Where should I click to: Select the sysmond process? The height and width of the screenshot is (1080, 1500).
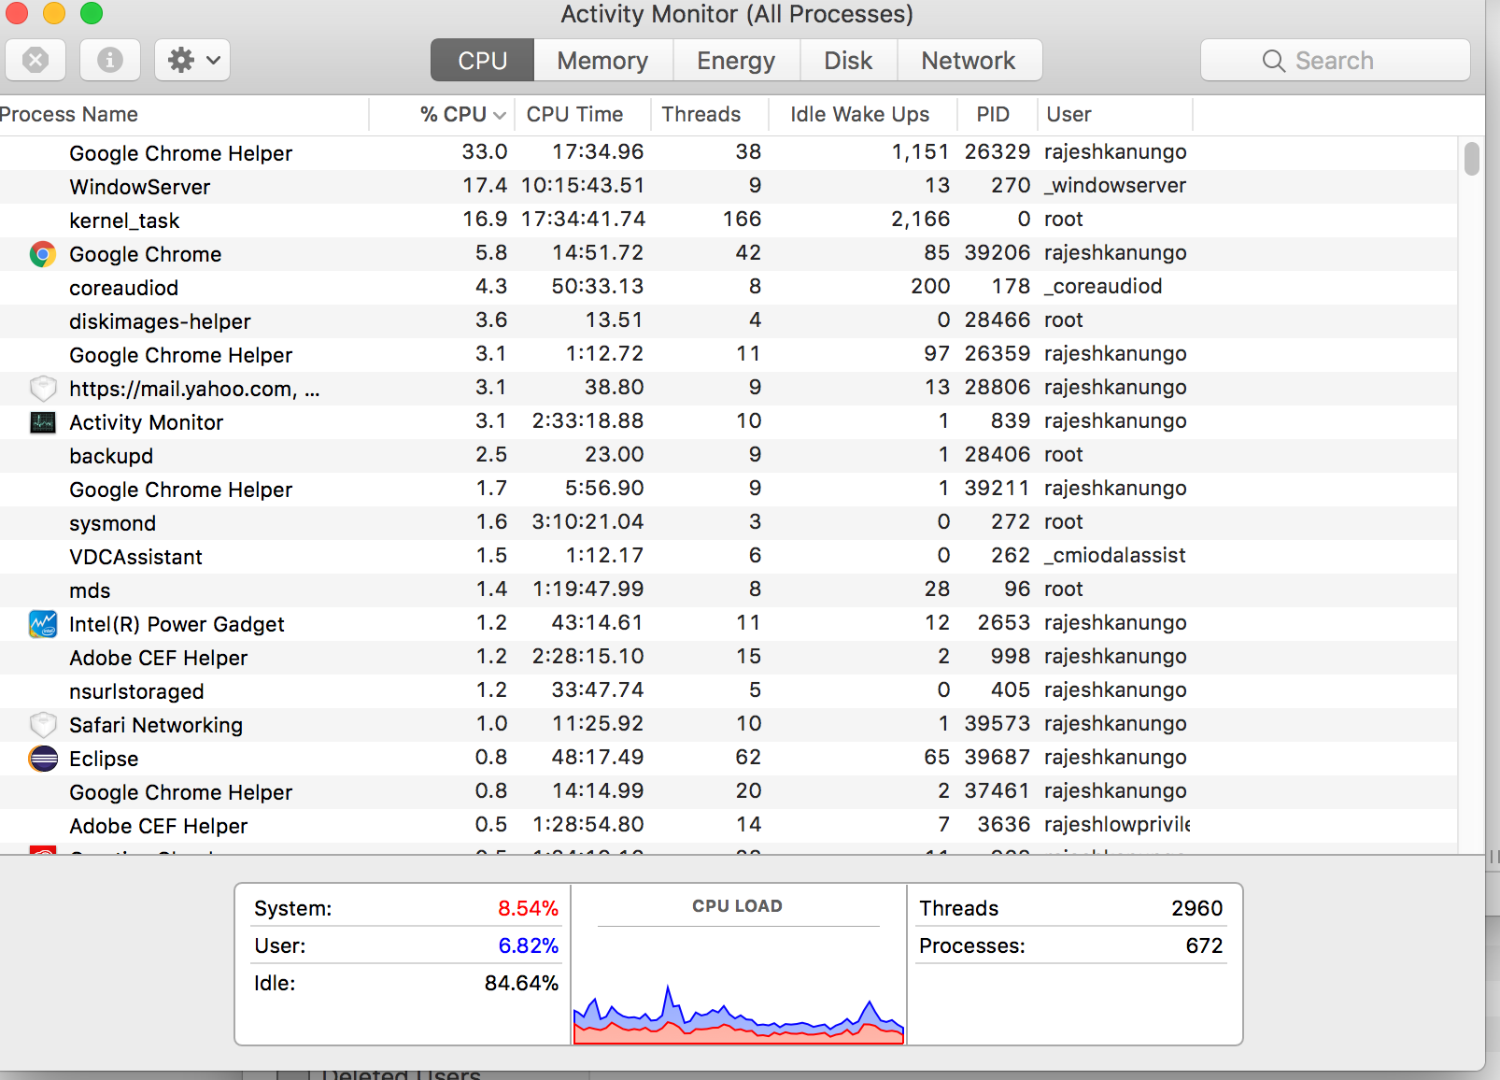[x=728, y=523]
